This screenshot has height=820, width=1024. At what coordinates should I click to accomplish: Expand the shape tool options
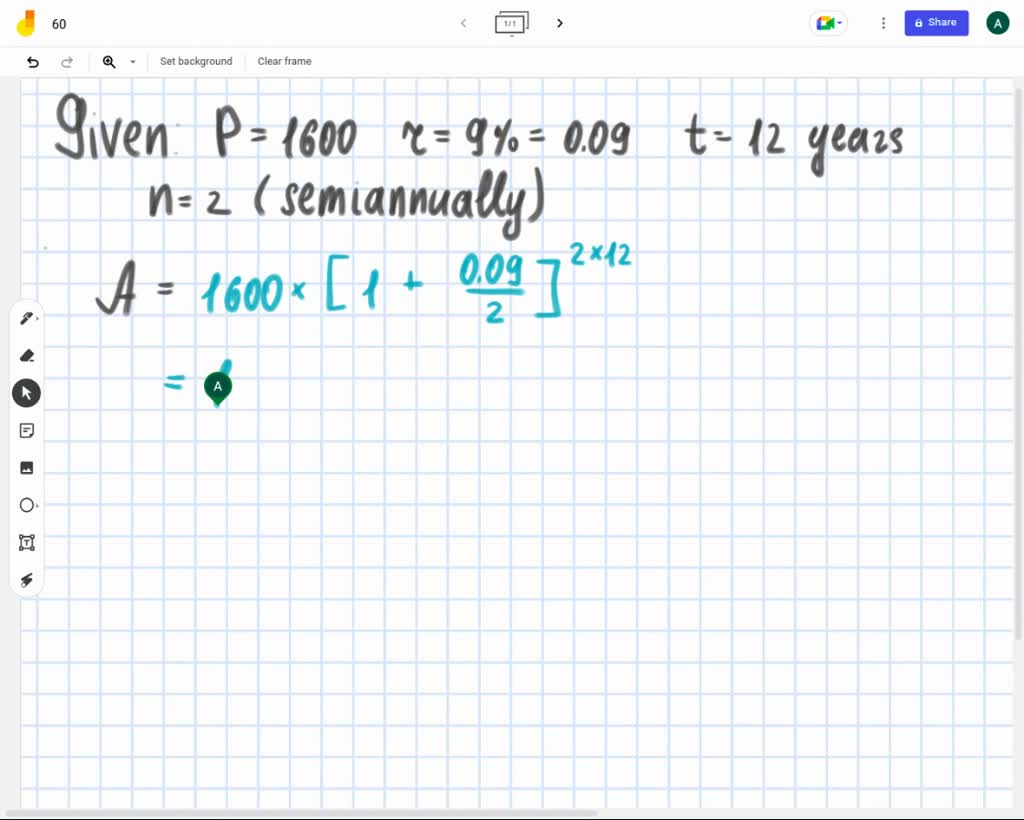(x=38, y=505)
